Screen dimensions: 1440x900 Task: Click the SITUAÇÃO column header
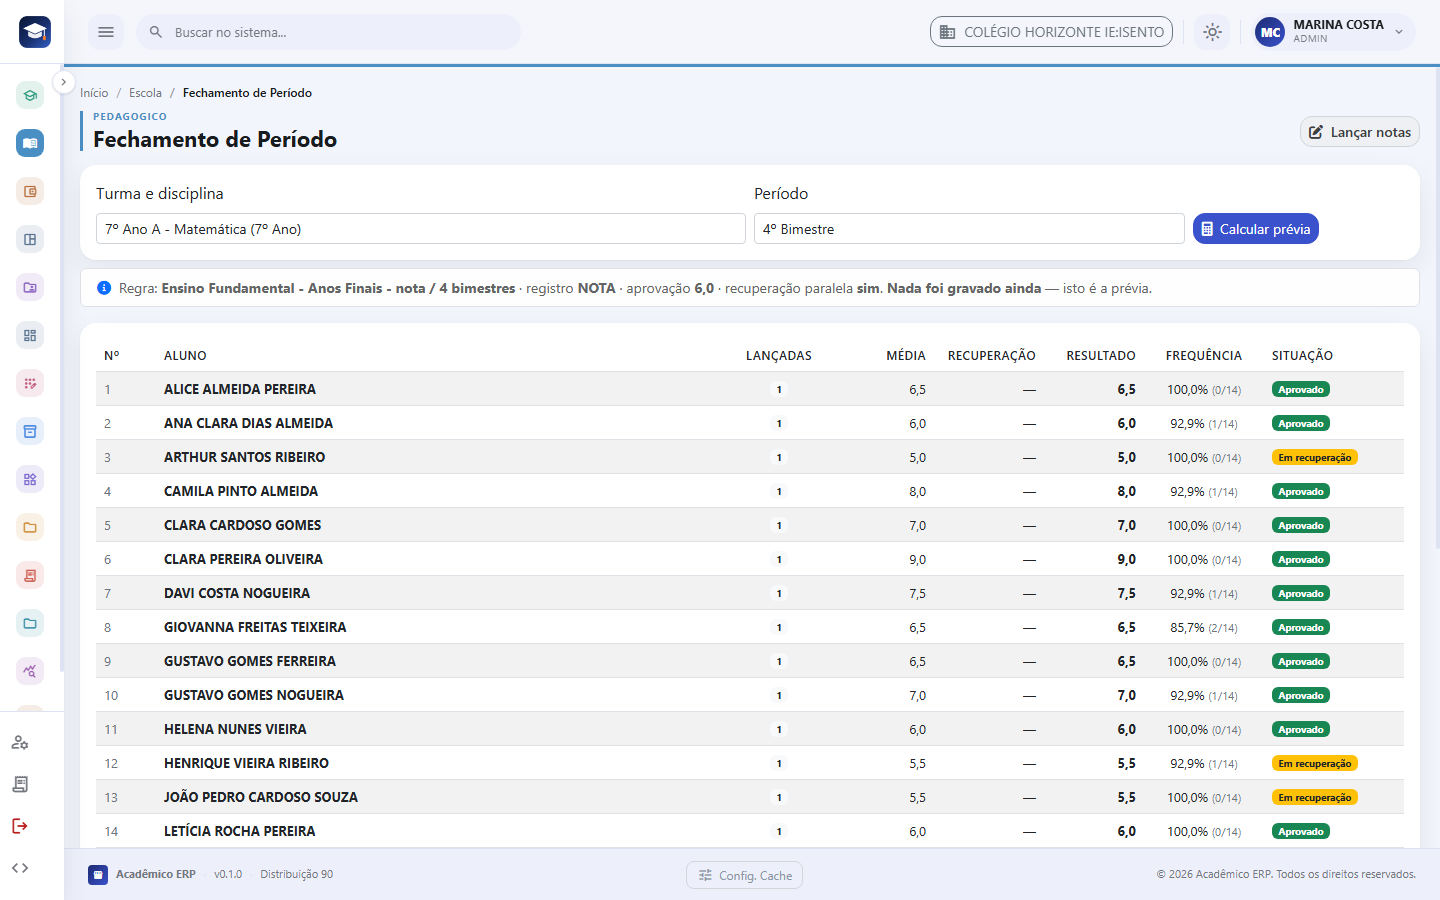coord(1302,356)
